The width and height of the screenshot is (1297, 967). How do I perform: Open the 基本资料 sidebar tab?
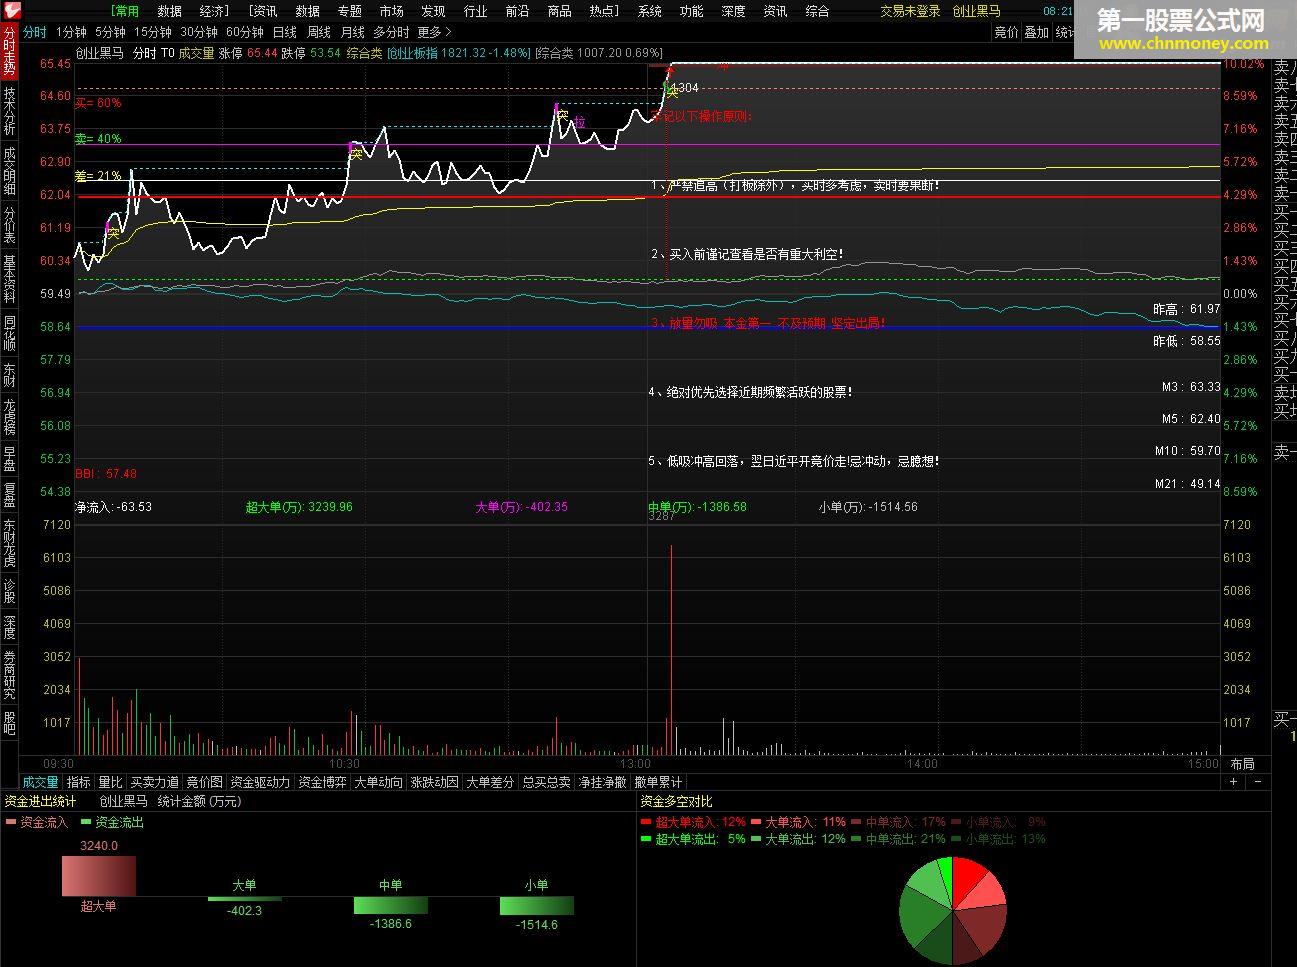pyautogui.click(x=9, y=279)
